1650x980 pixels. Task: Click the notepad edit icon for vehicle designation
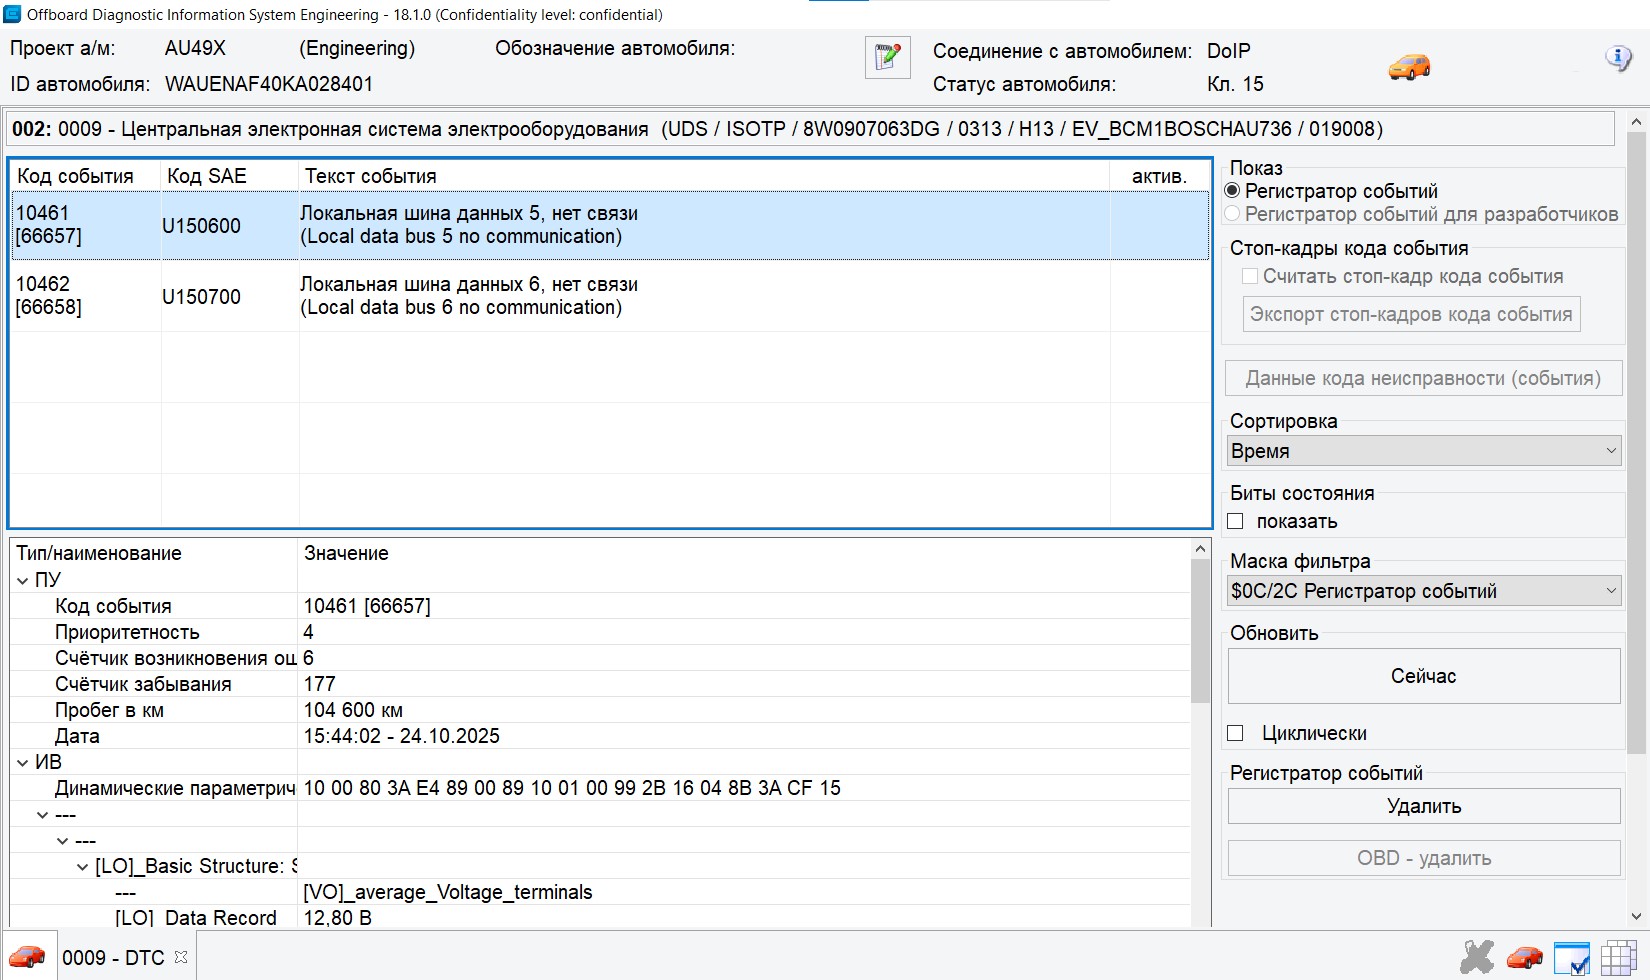coord(887,57)
